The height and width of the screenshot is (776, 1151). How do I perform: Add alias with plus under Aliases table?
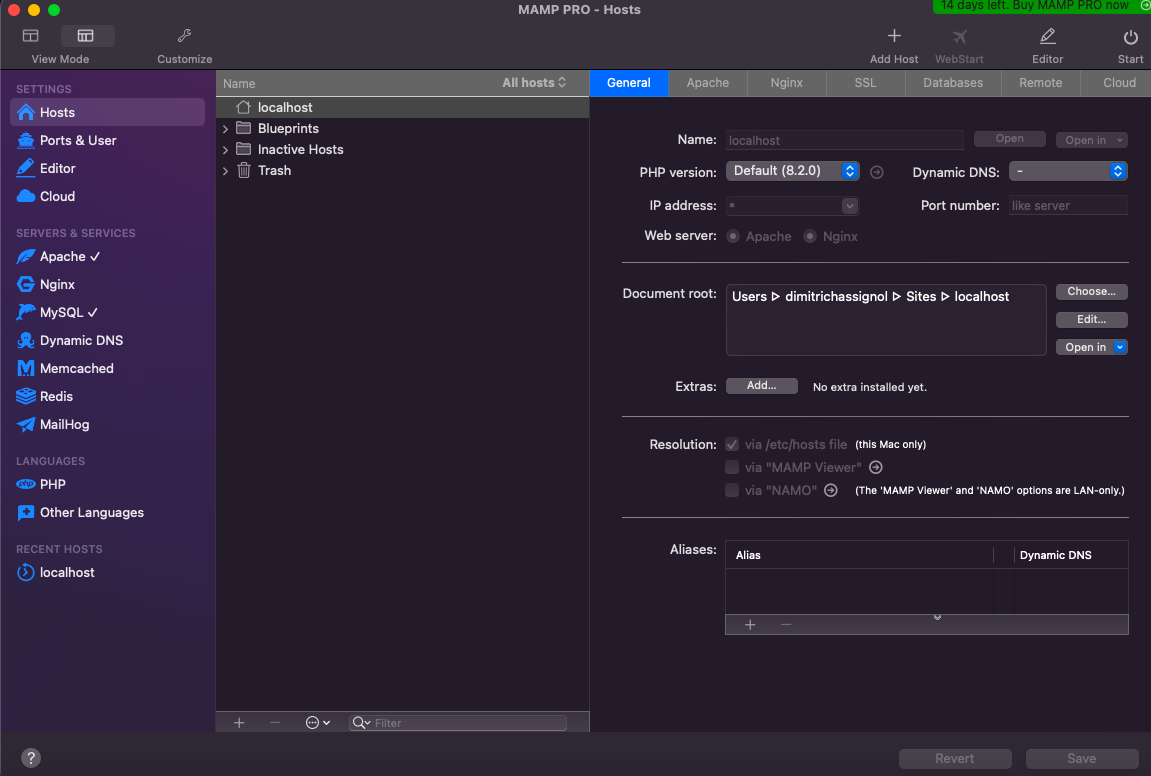[750, 625]
